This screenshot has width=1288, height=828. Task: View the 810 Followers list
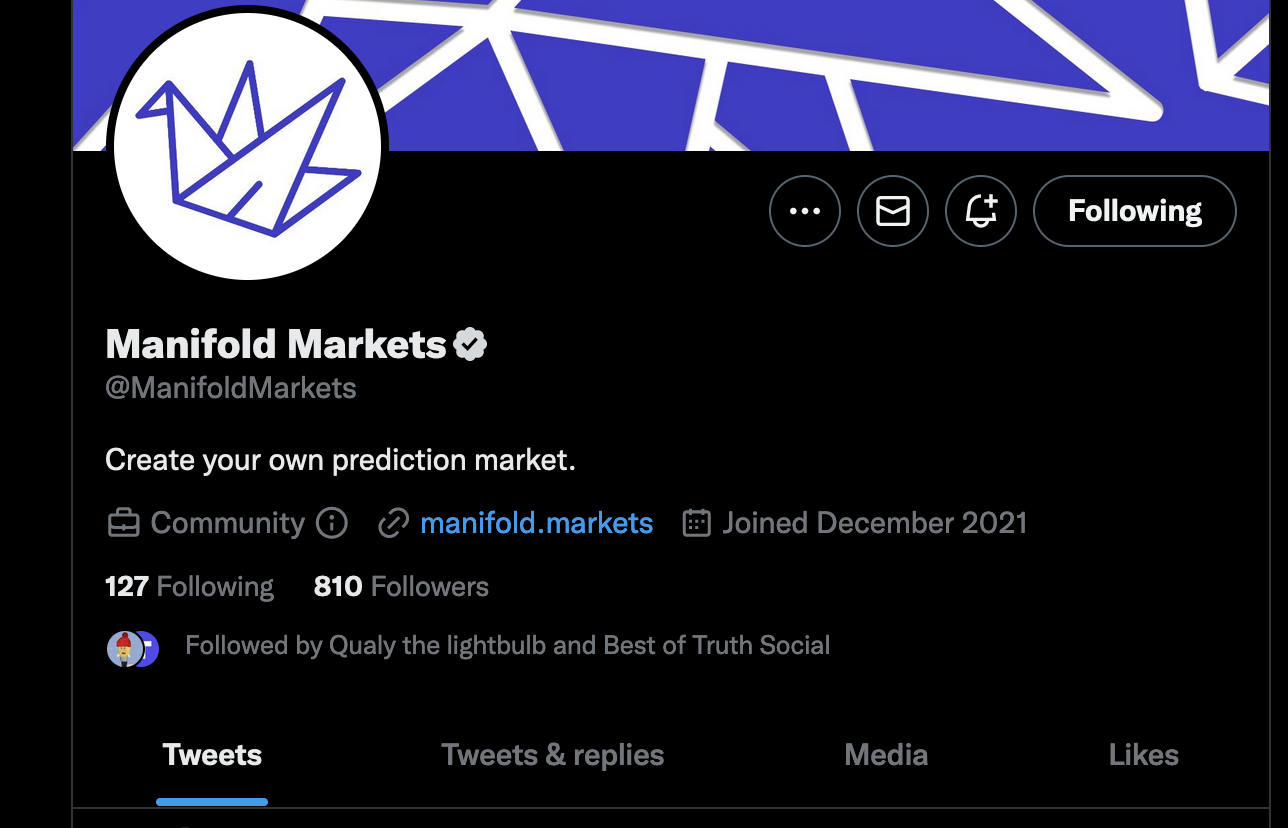(x=401, y=586)
